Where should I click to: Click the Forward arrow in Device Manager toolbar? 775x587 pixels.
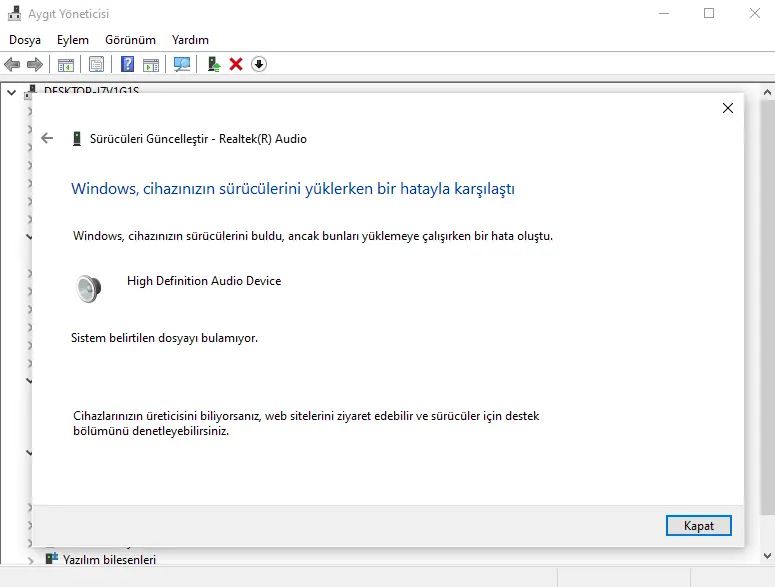coord(35,64)
